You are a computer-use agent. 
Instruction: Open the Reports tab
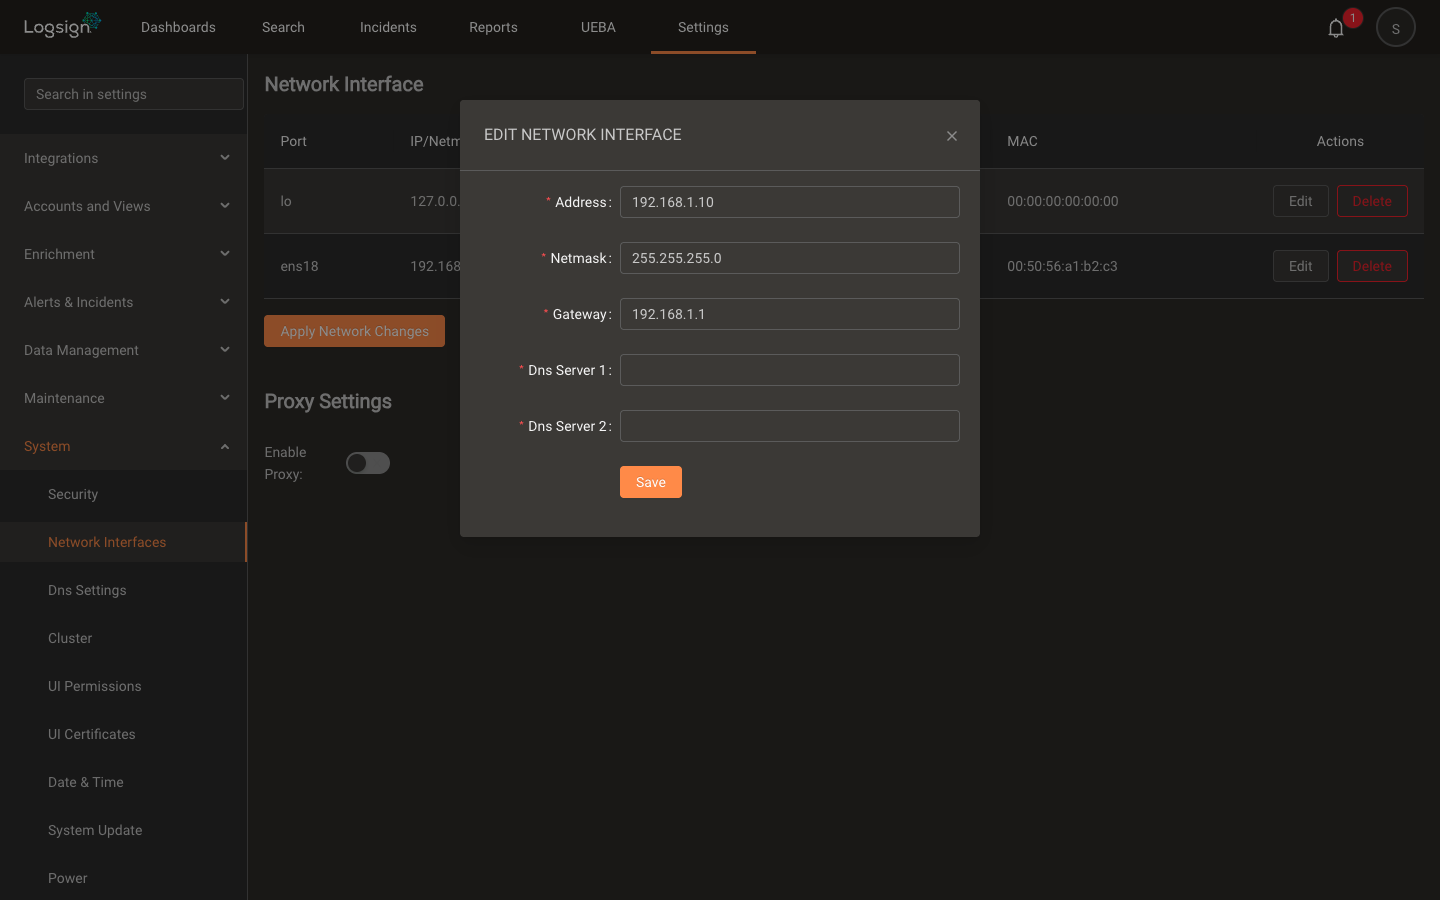[493, 27]
